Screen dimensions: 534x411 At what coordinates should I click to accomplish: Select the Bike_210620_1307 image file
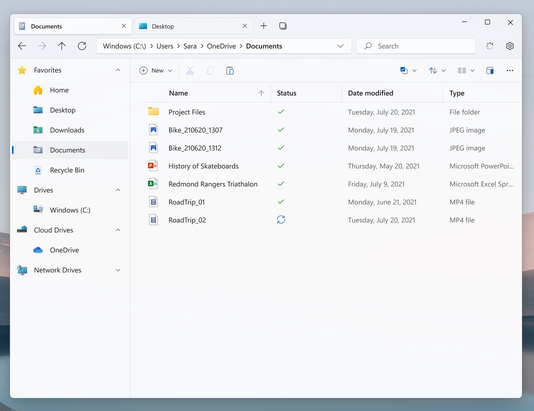tap(331, 130)
